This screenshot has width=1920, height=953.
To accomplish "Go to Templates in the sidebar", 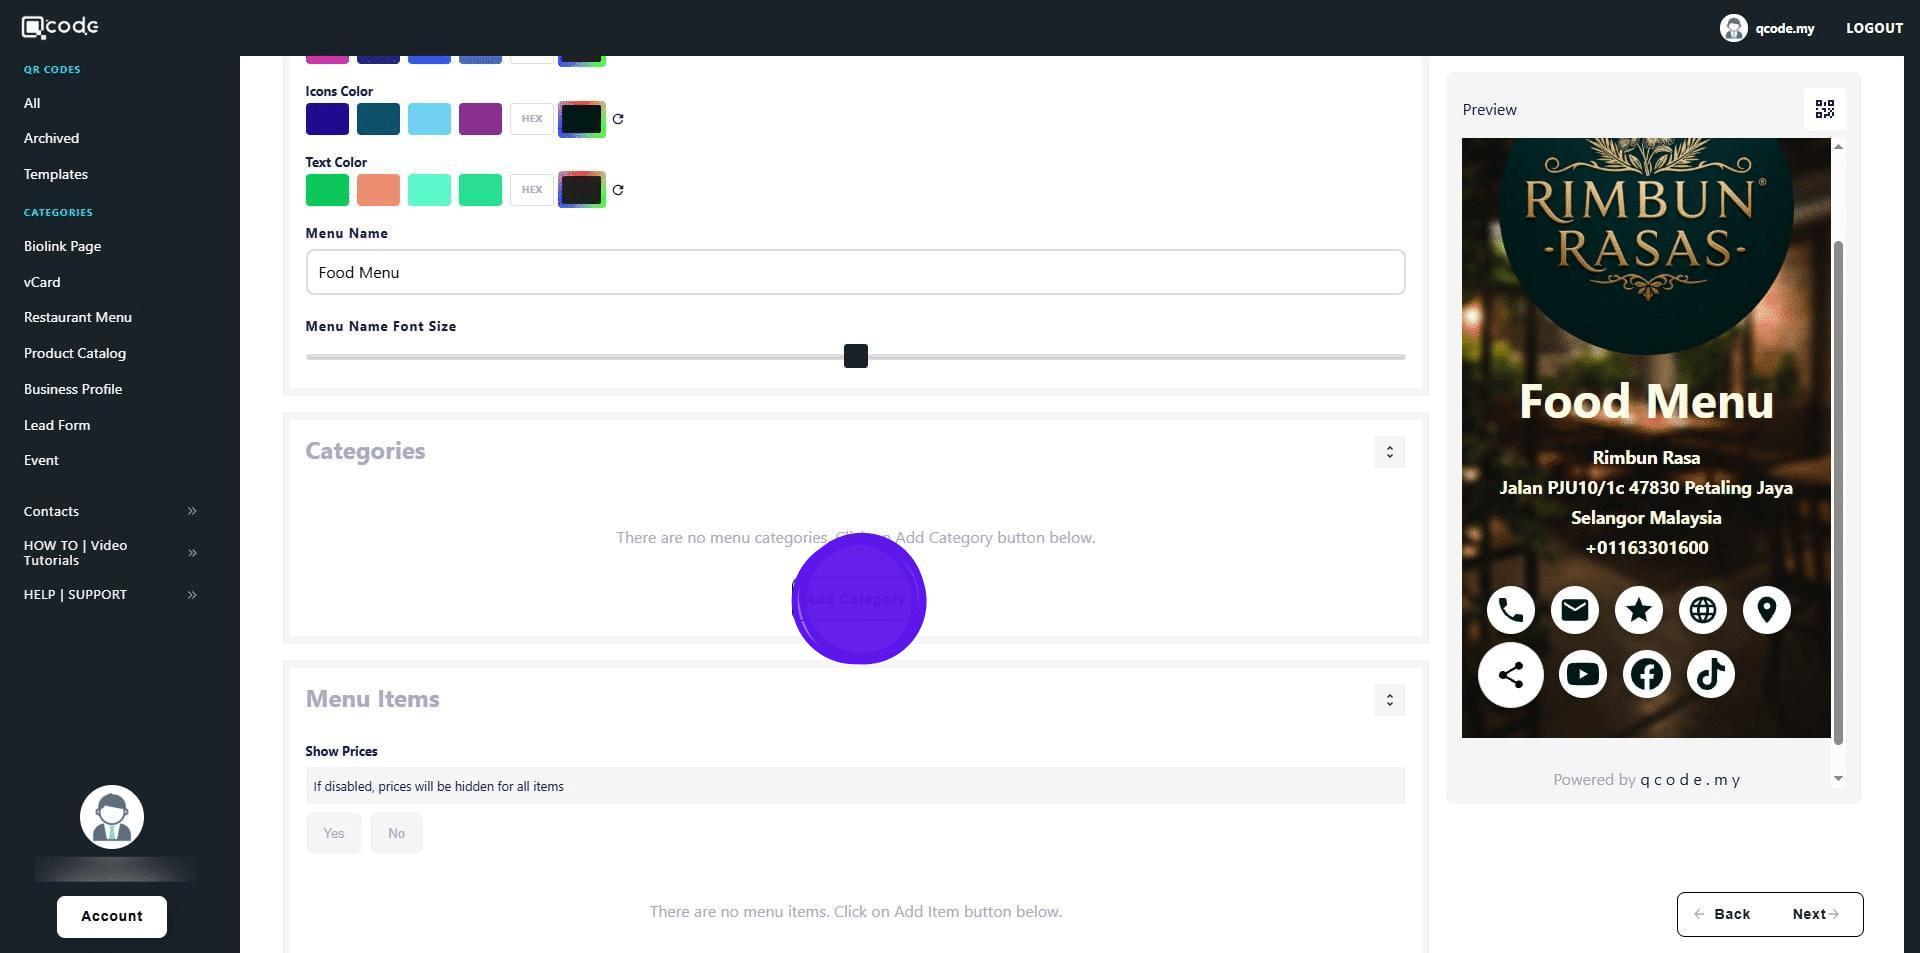I will click(56, 174).
